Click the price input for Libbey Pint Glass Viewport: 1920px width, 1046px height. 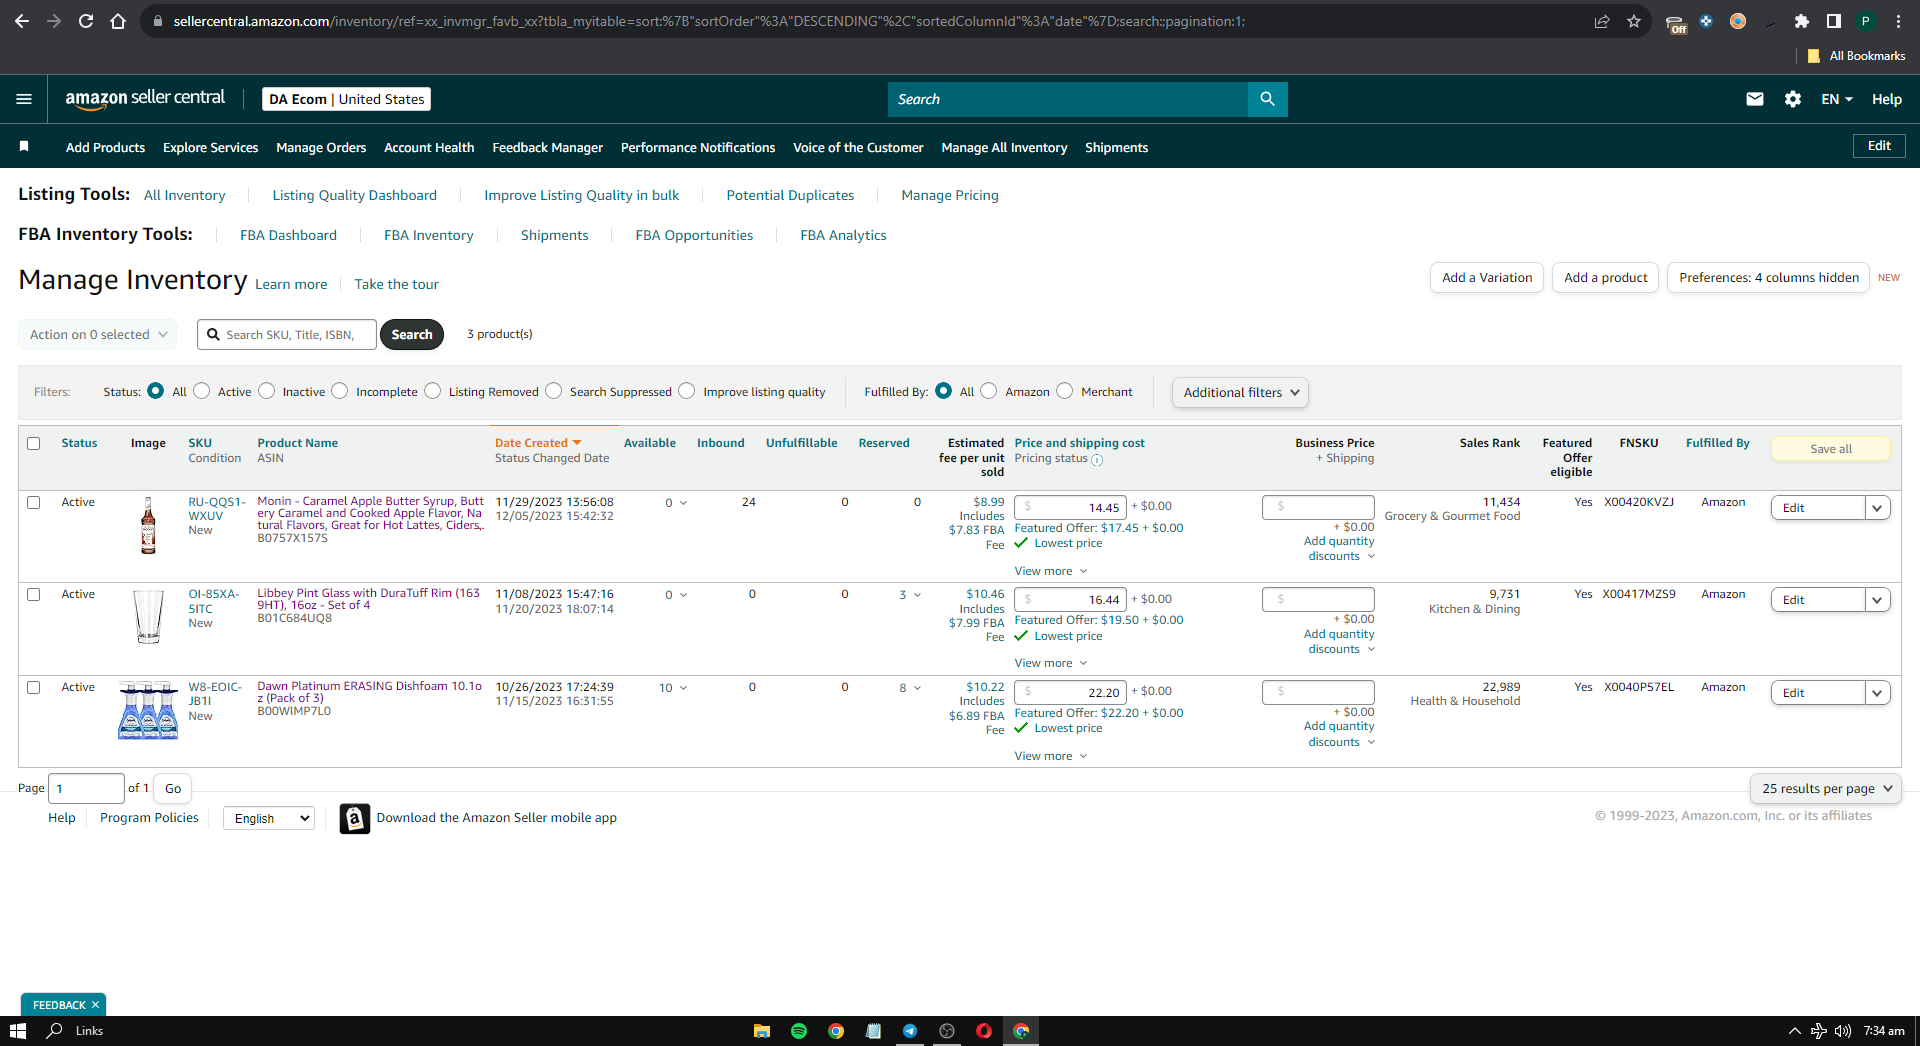click(x=1070, y=599)
